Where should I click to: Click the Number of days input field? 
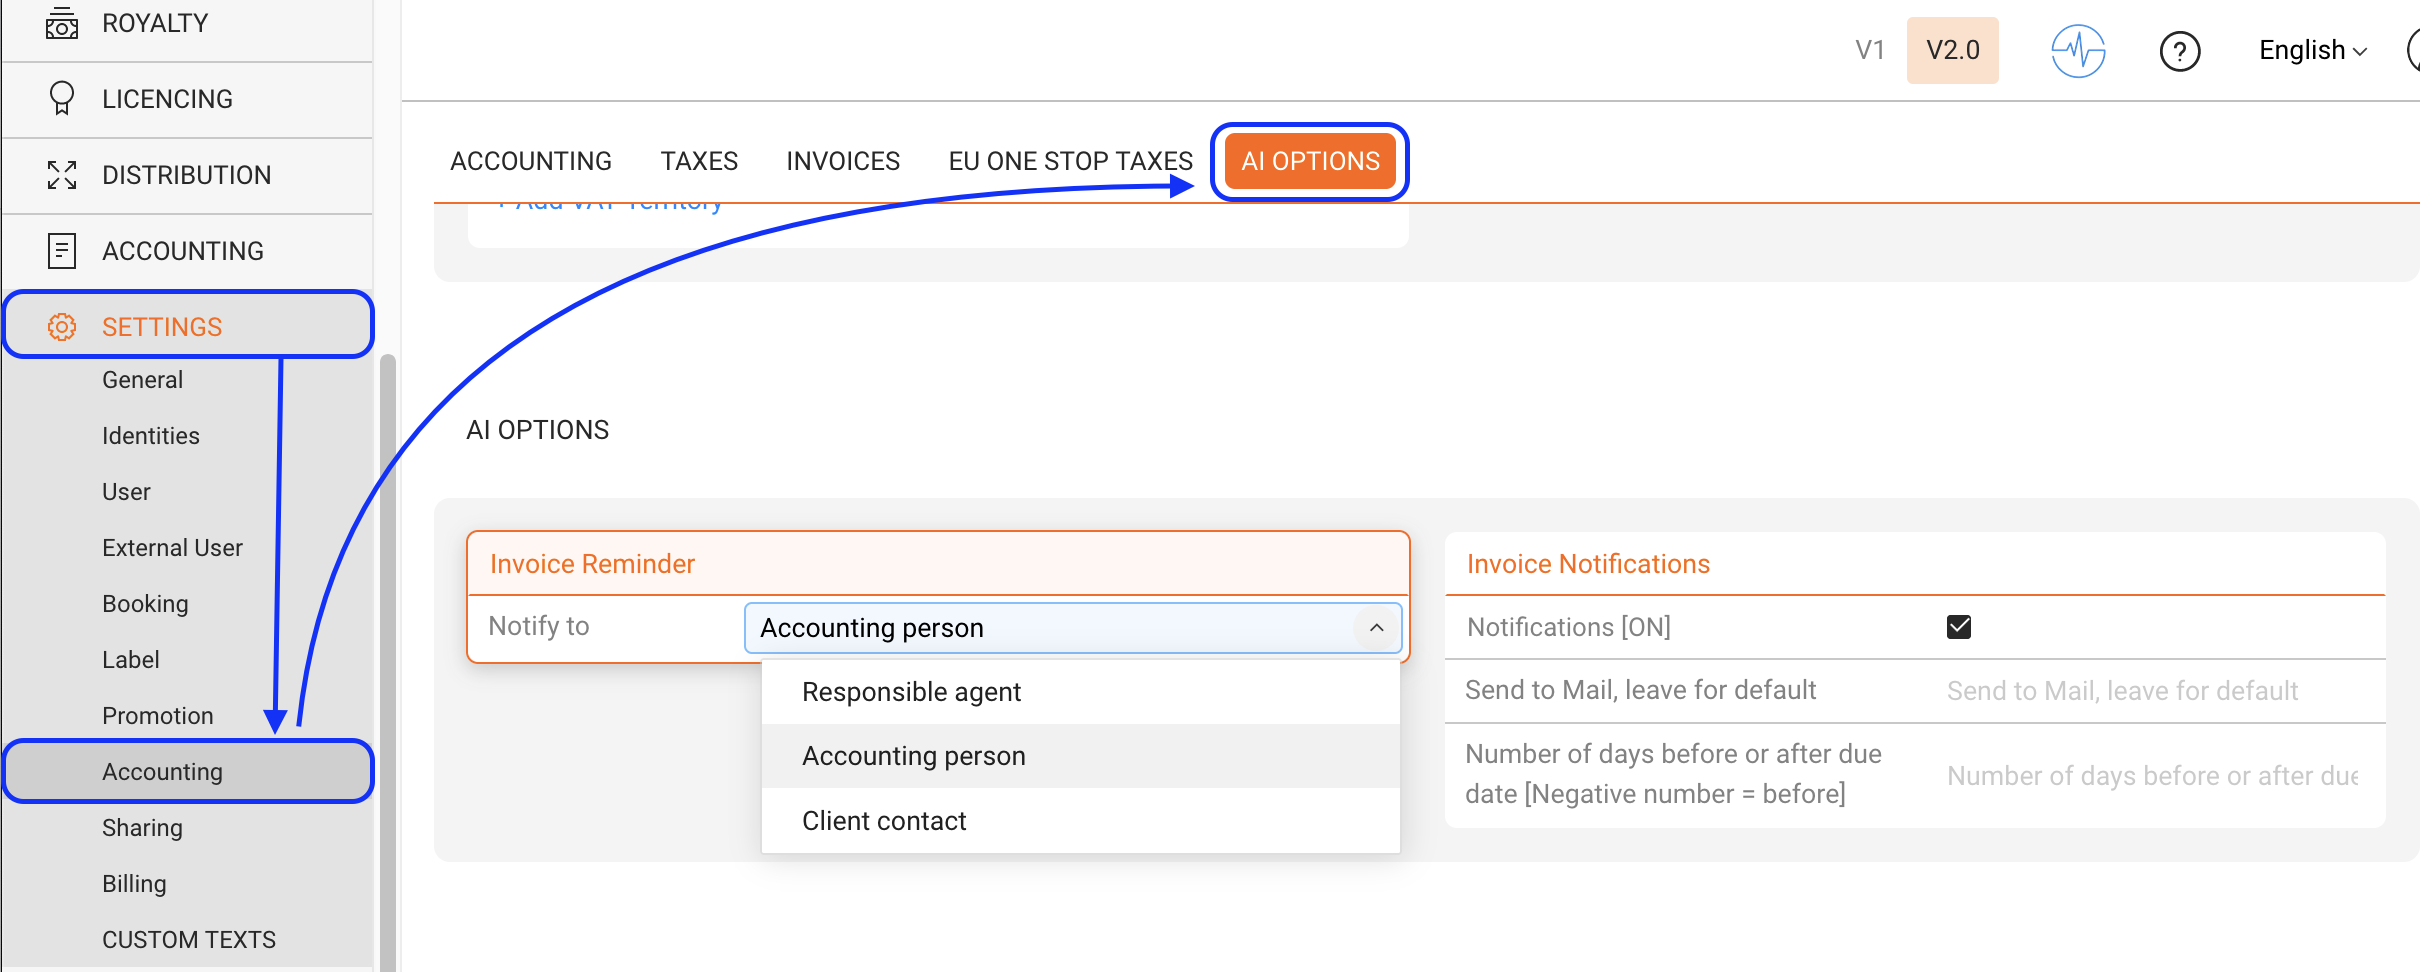pos(2155,776)
